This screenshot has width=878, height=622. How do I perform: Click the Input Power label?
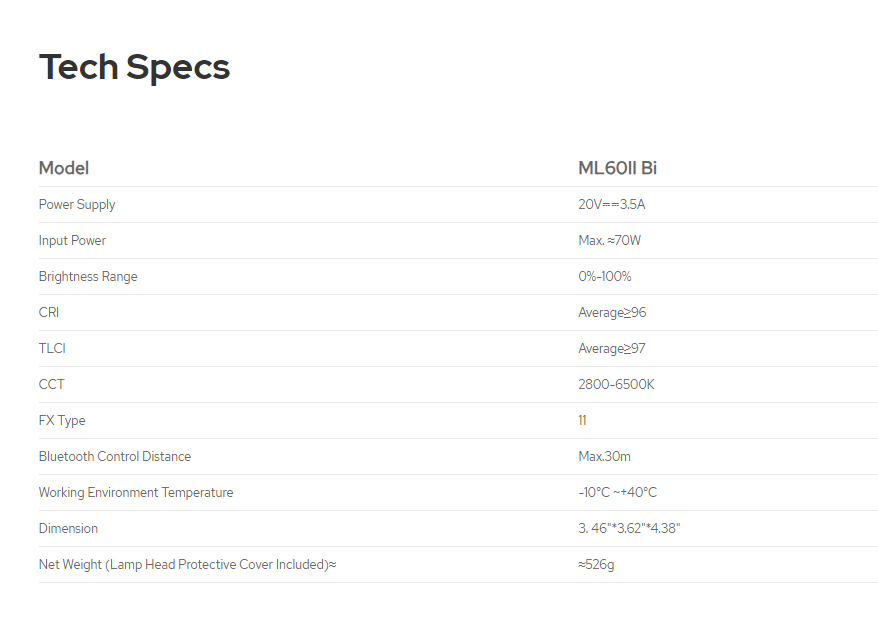coord(72,241)
